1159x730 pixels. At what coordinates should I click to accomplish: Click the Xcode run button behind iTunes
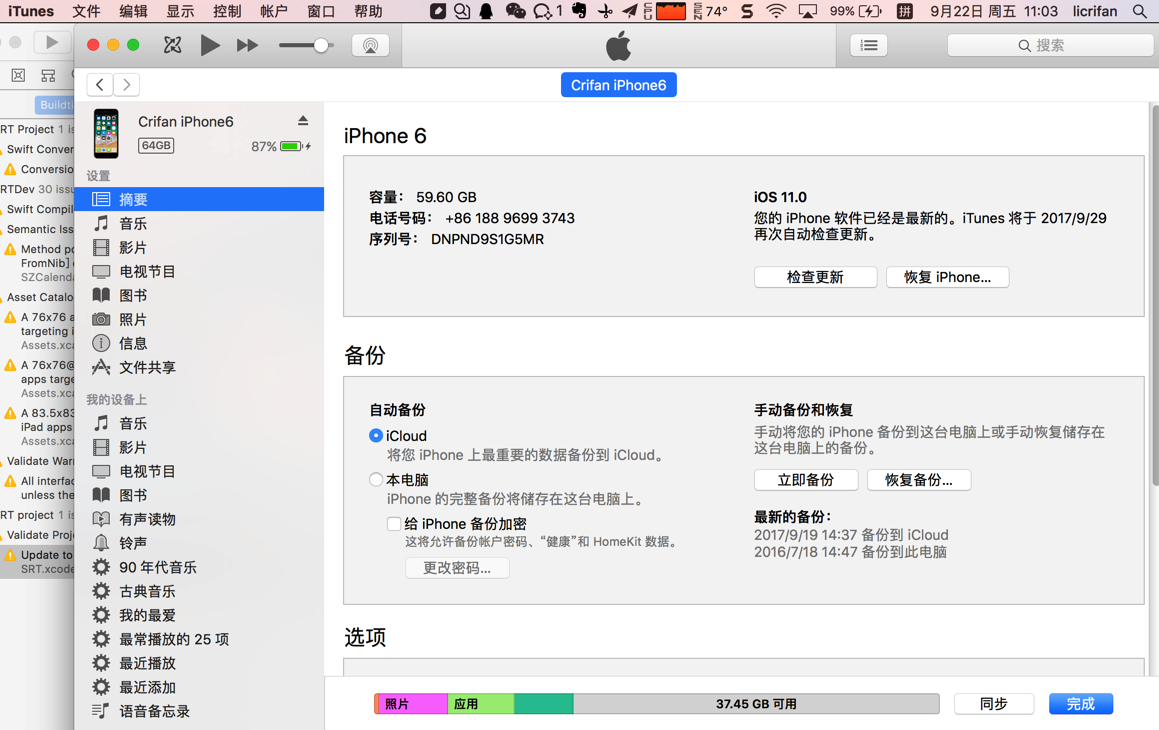[52, 43]
